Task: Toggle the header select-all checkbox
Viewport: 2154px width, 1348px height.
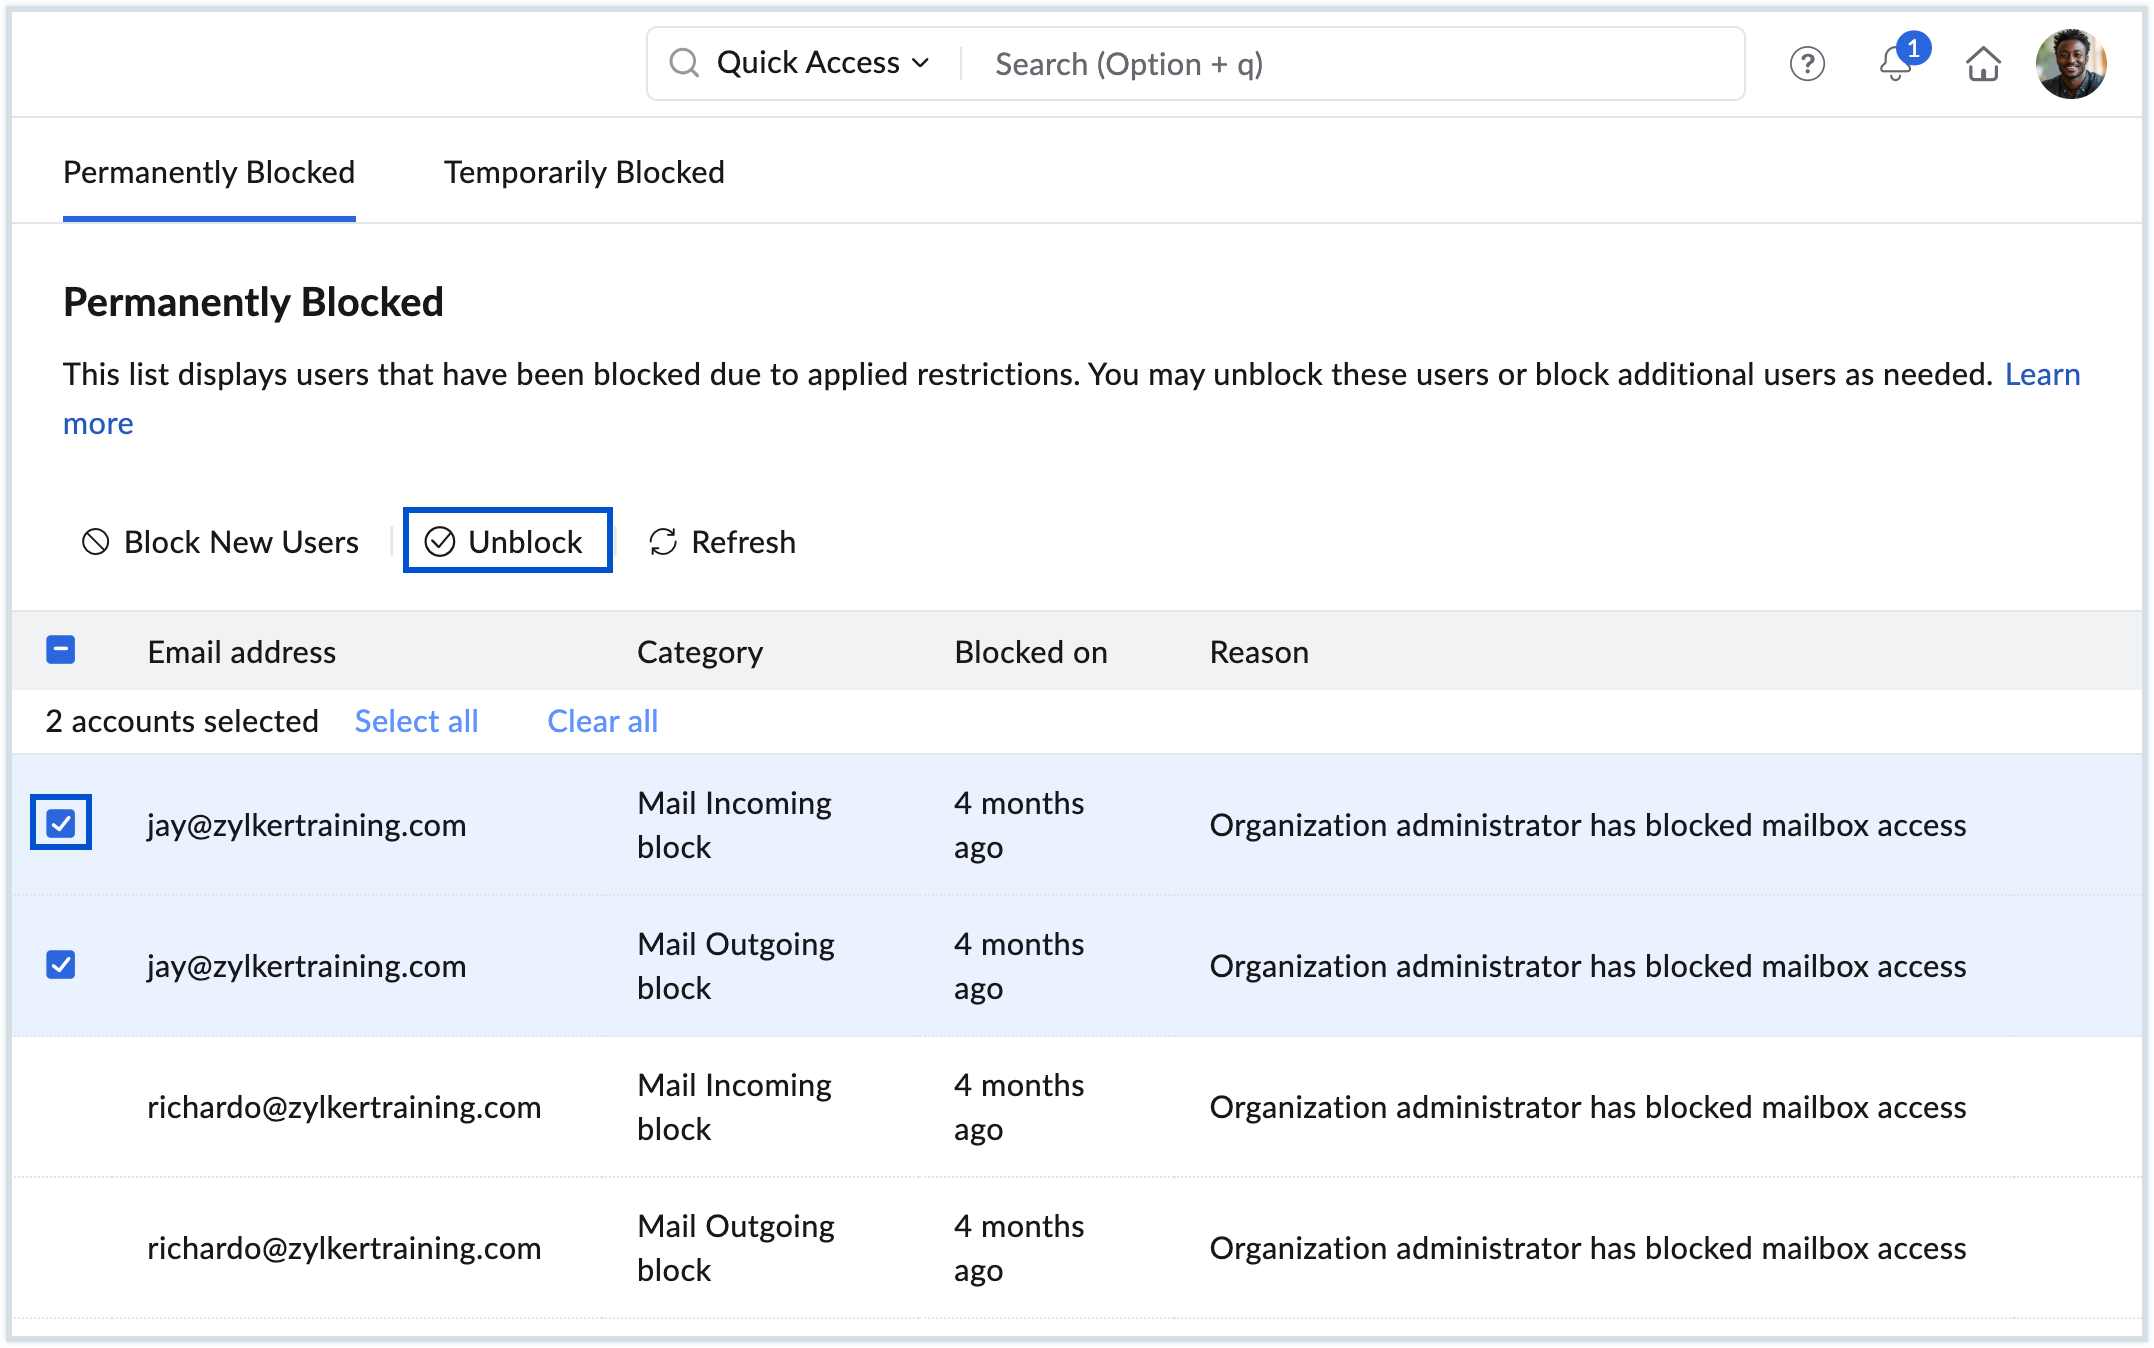Action: [x=61, y=651]
